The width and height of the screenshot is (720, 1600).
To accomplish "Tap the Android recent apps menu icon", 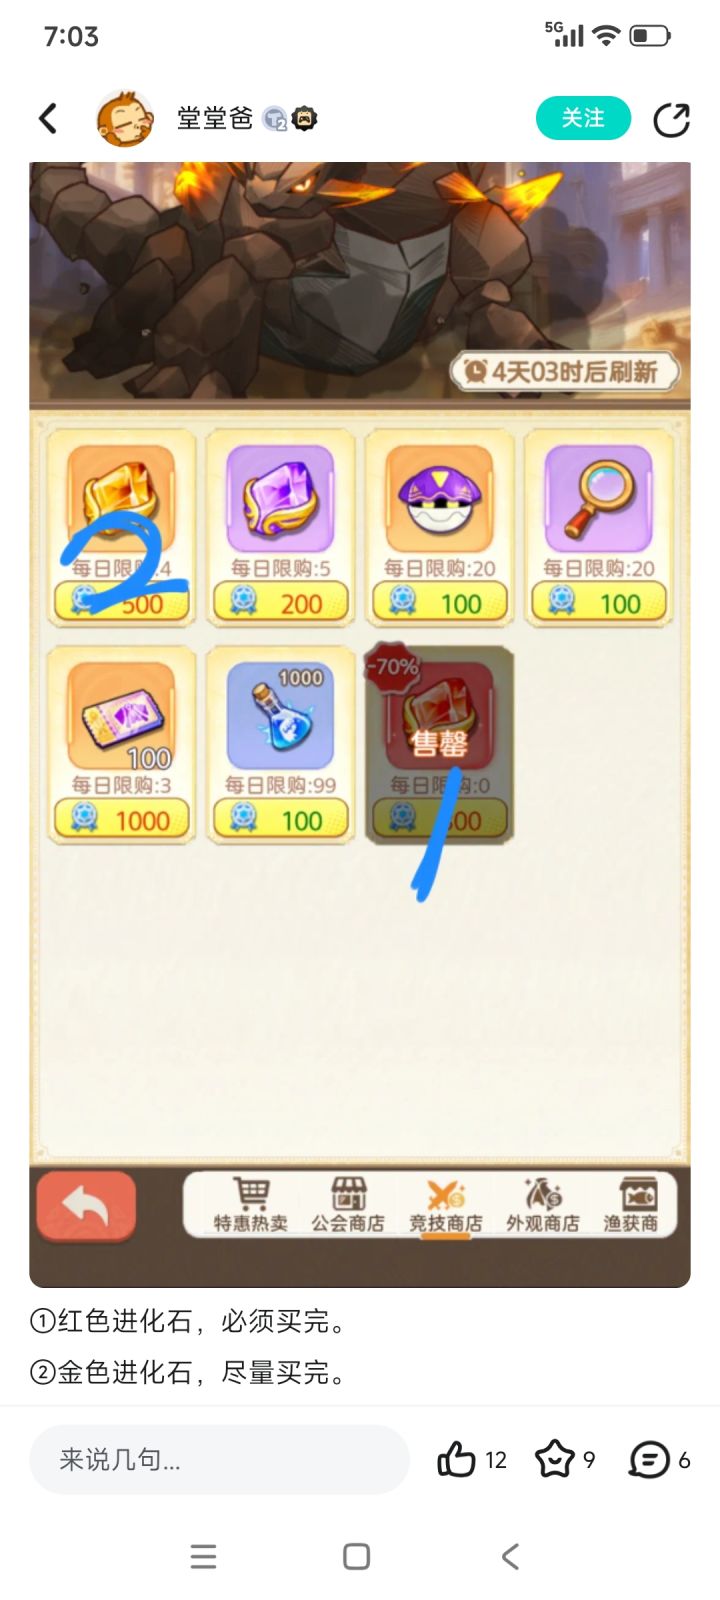I will coord(203,1556).
